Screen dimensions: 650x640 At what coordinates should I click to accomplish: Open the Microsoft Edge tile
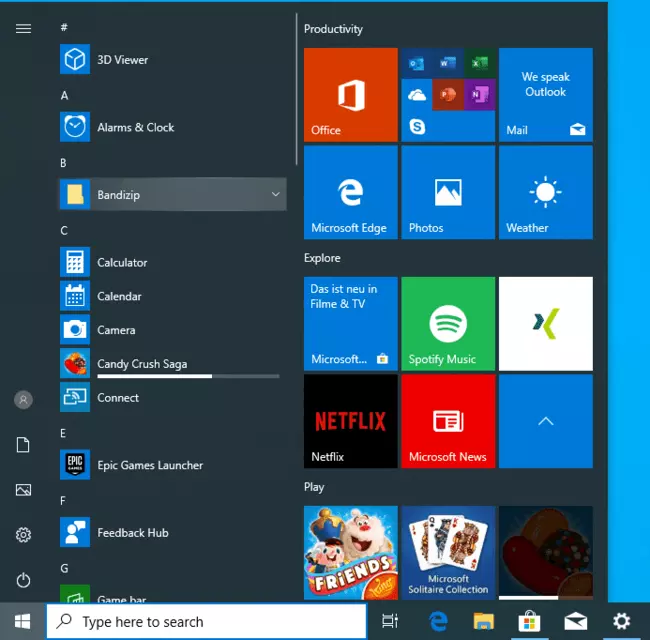[350, 192]
